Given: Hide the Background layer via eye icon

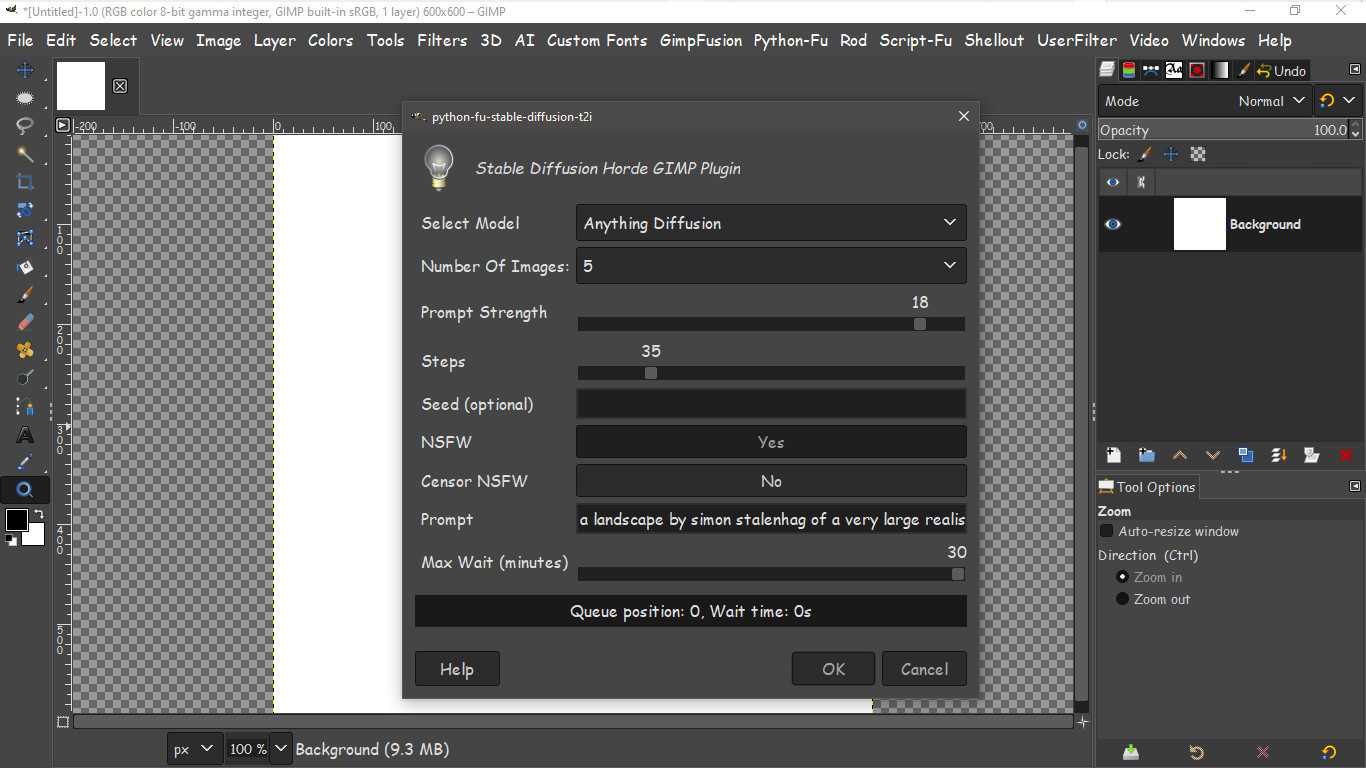Looking at the screenshot, I should pos(1113,224).
